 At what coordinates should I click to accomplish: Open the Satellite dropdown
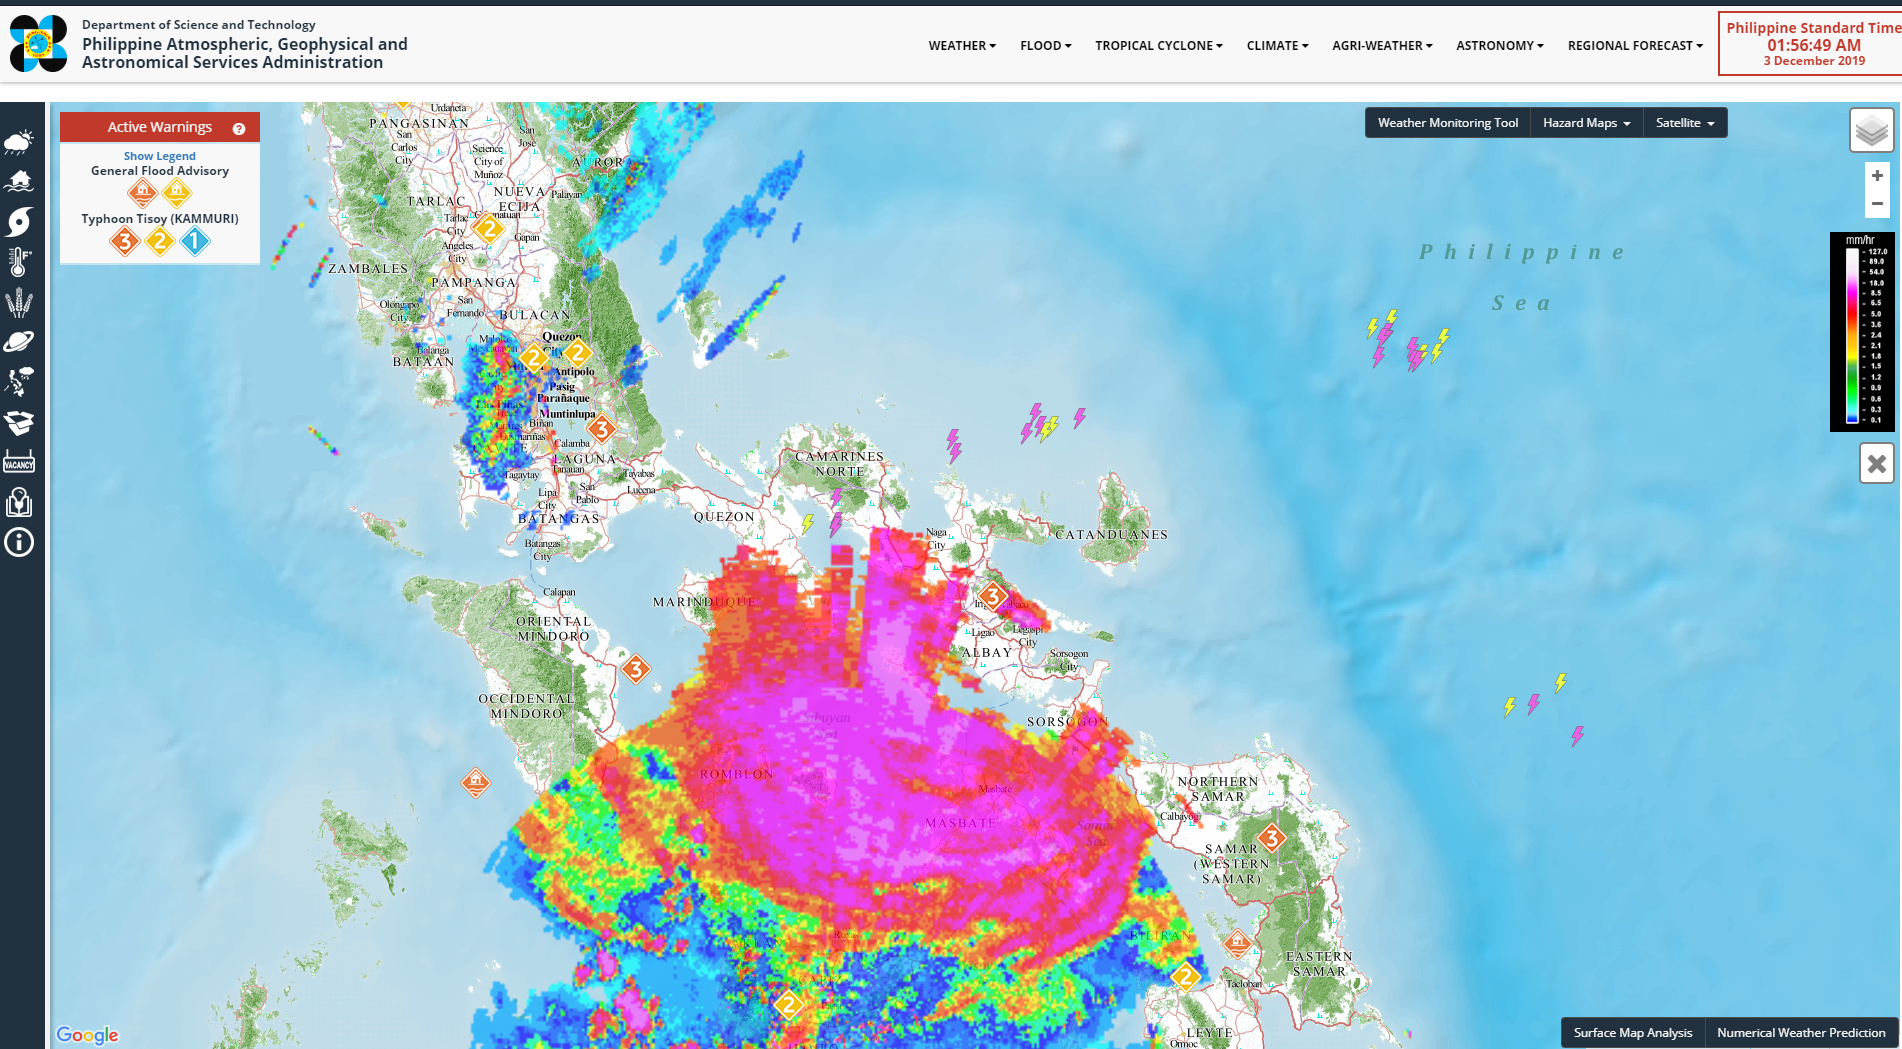click(1685, 123)
